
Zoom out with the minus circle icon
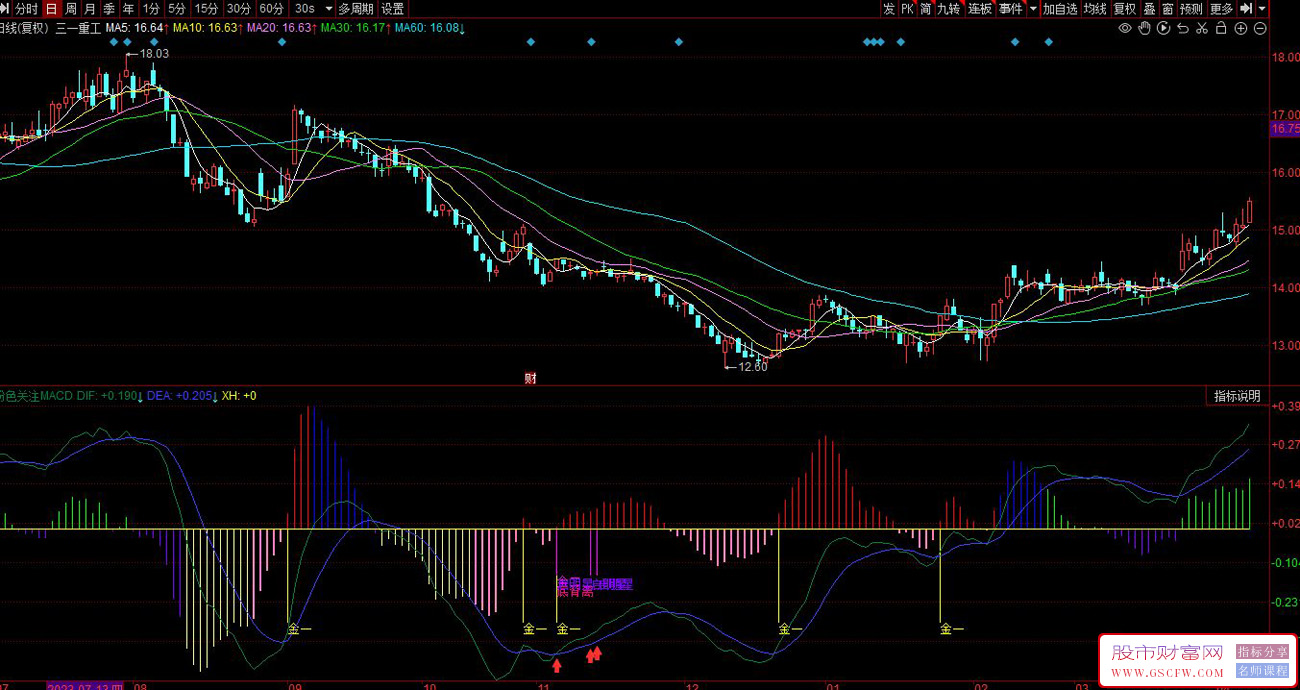1260,28
